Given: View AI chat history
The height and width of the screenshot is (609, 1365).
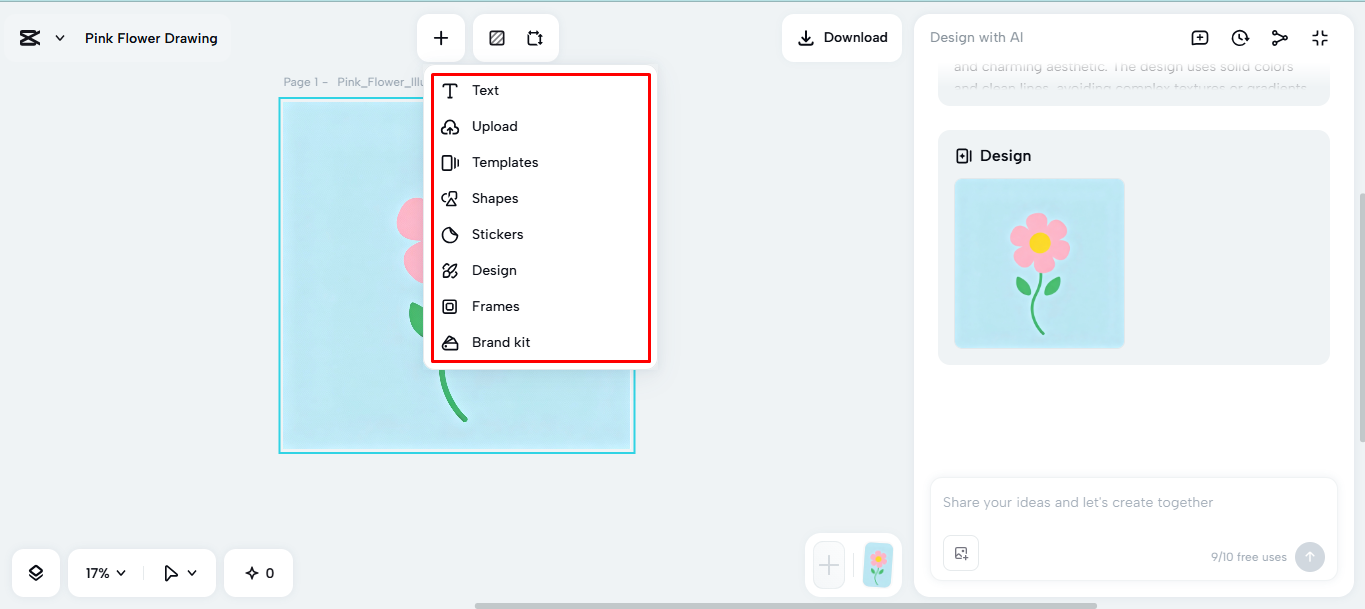Looking at the screenshot, I should [x=1240, y=37].
